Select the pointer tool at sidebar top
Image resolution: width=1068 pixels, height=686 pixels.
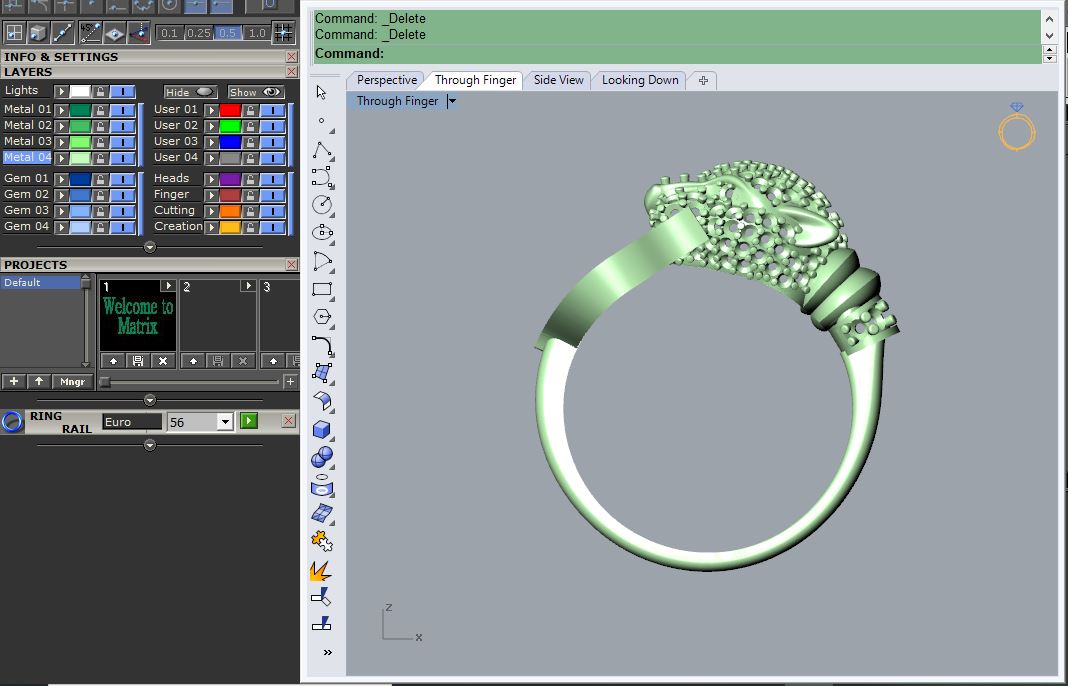pos(321,92)
